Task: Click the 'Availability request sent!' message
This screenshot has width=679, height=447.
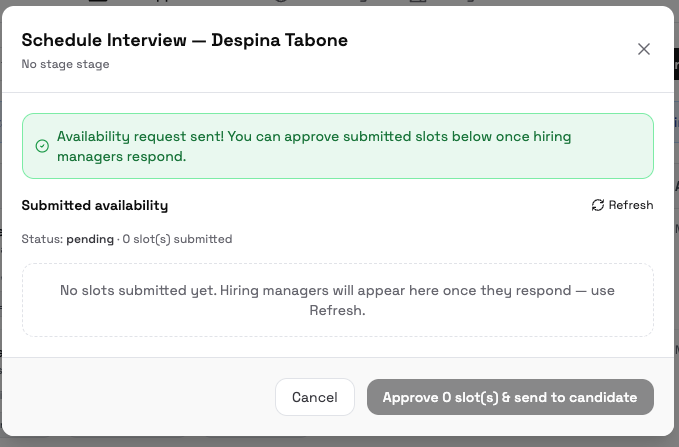Action: [314, 146]
